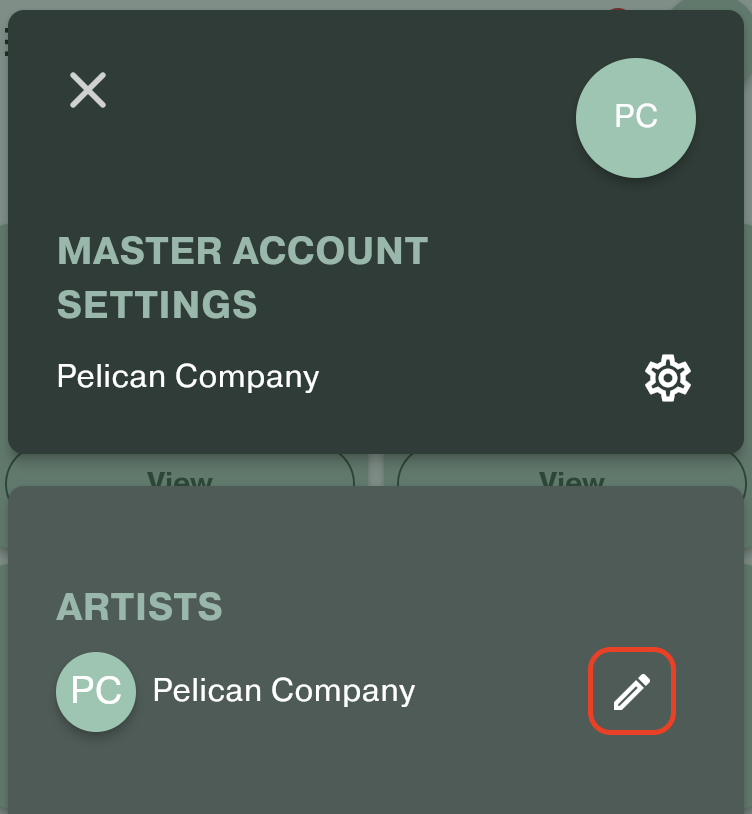Select Pelican Company under Artists

tap(283, 691)
